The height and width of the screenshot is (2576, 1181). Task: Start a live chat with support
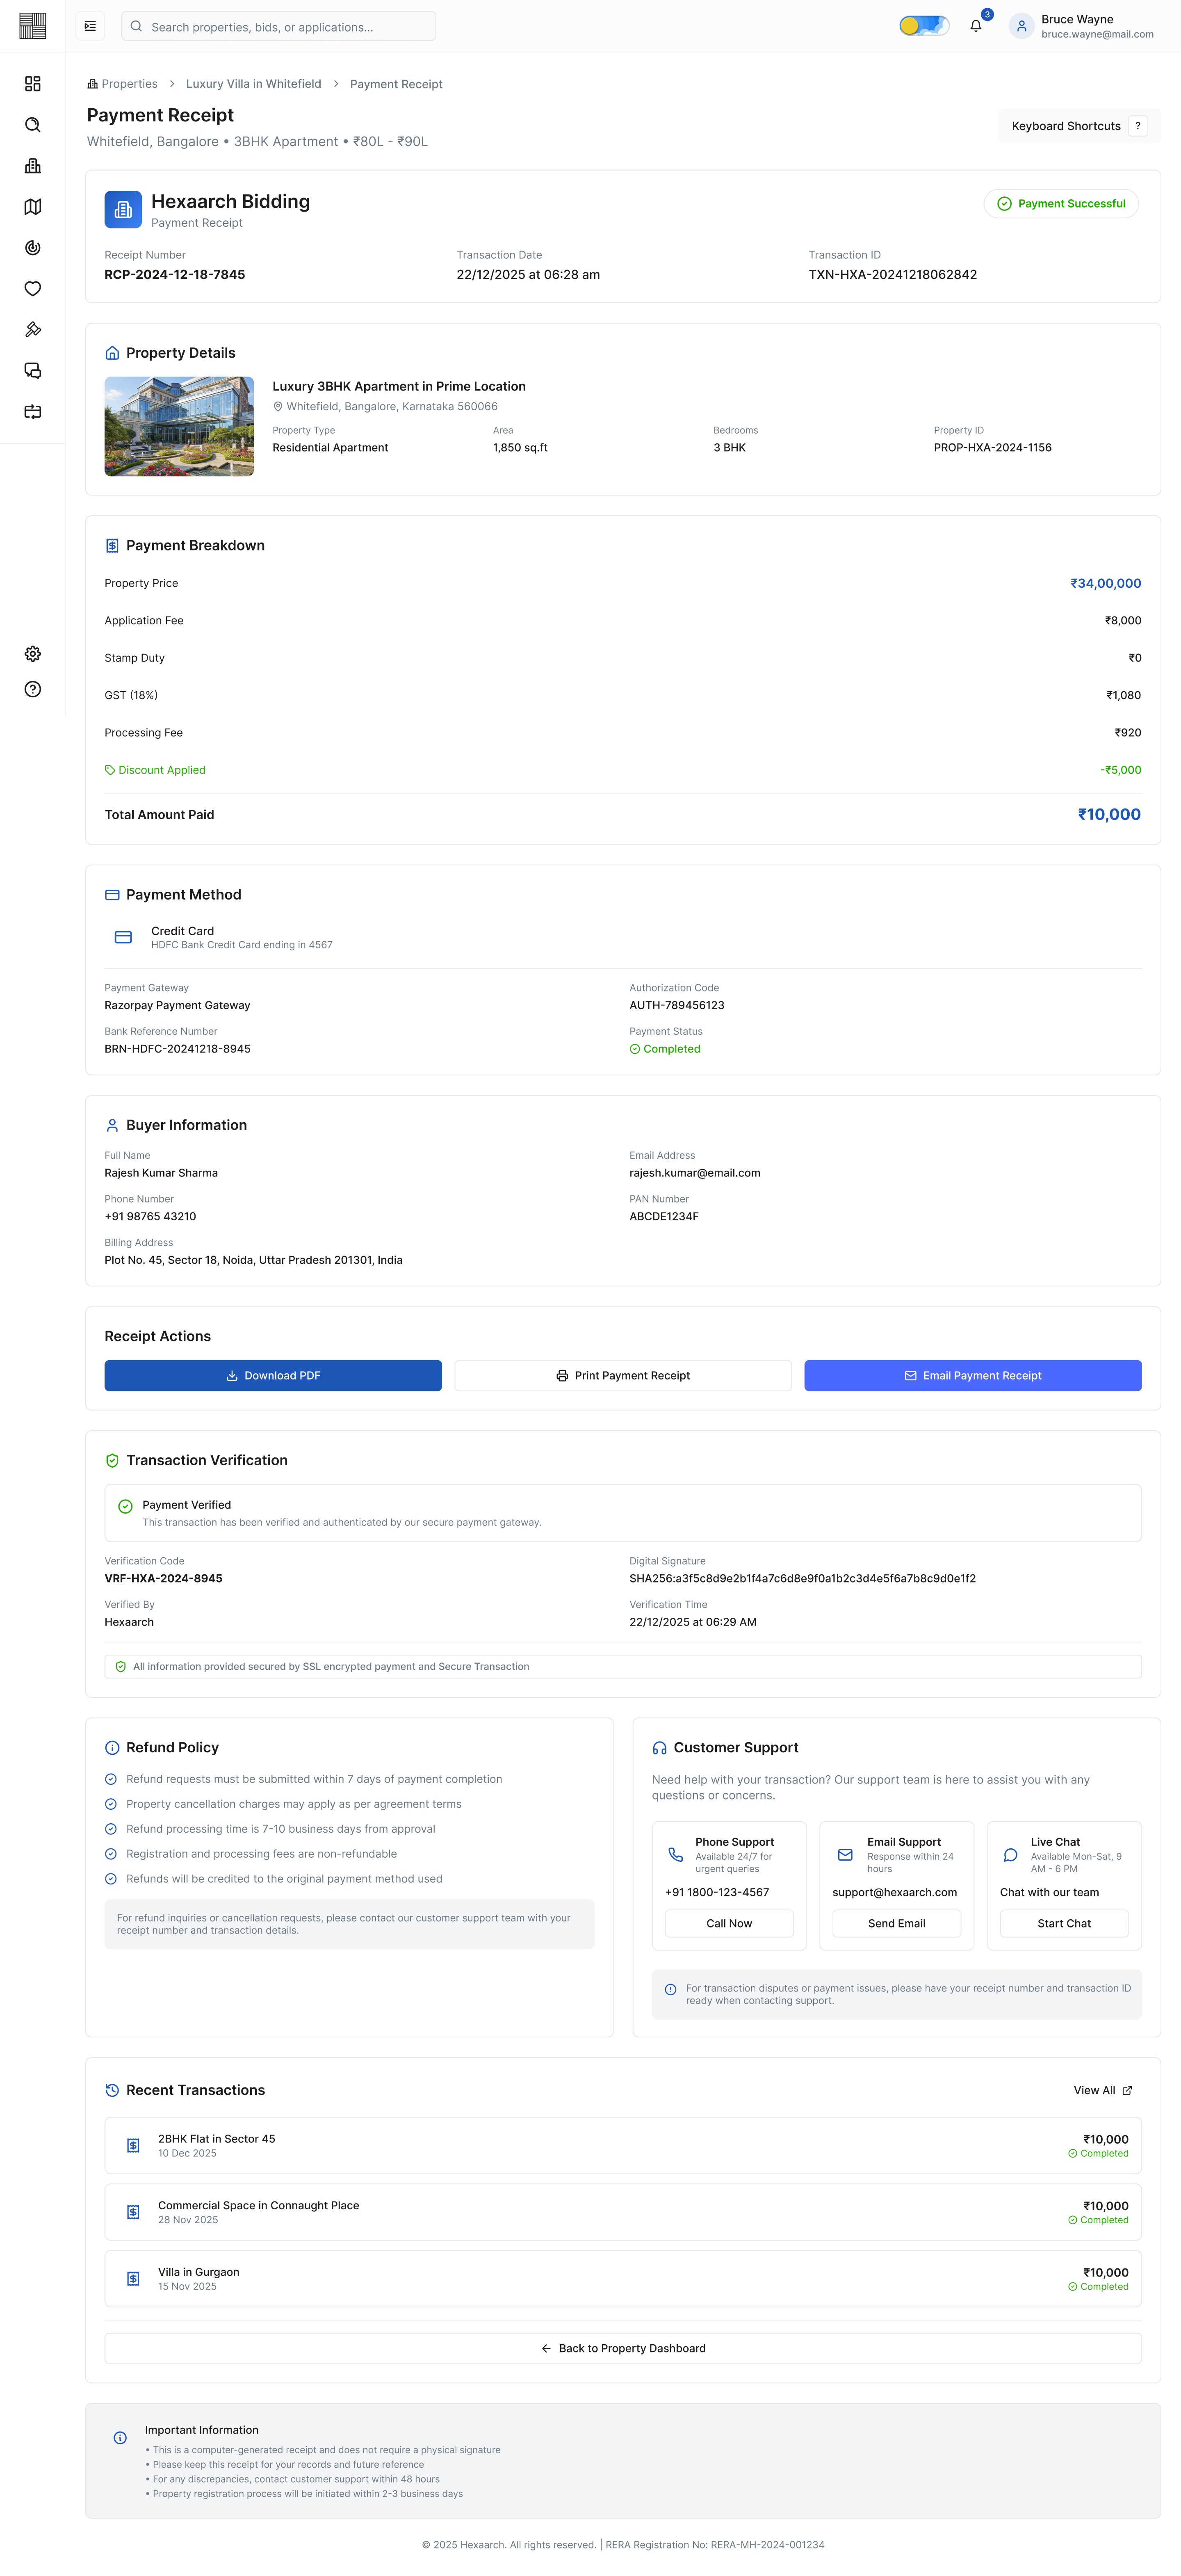[1064, 1924]
